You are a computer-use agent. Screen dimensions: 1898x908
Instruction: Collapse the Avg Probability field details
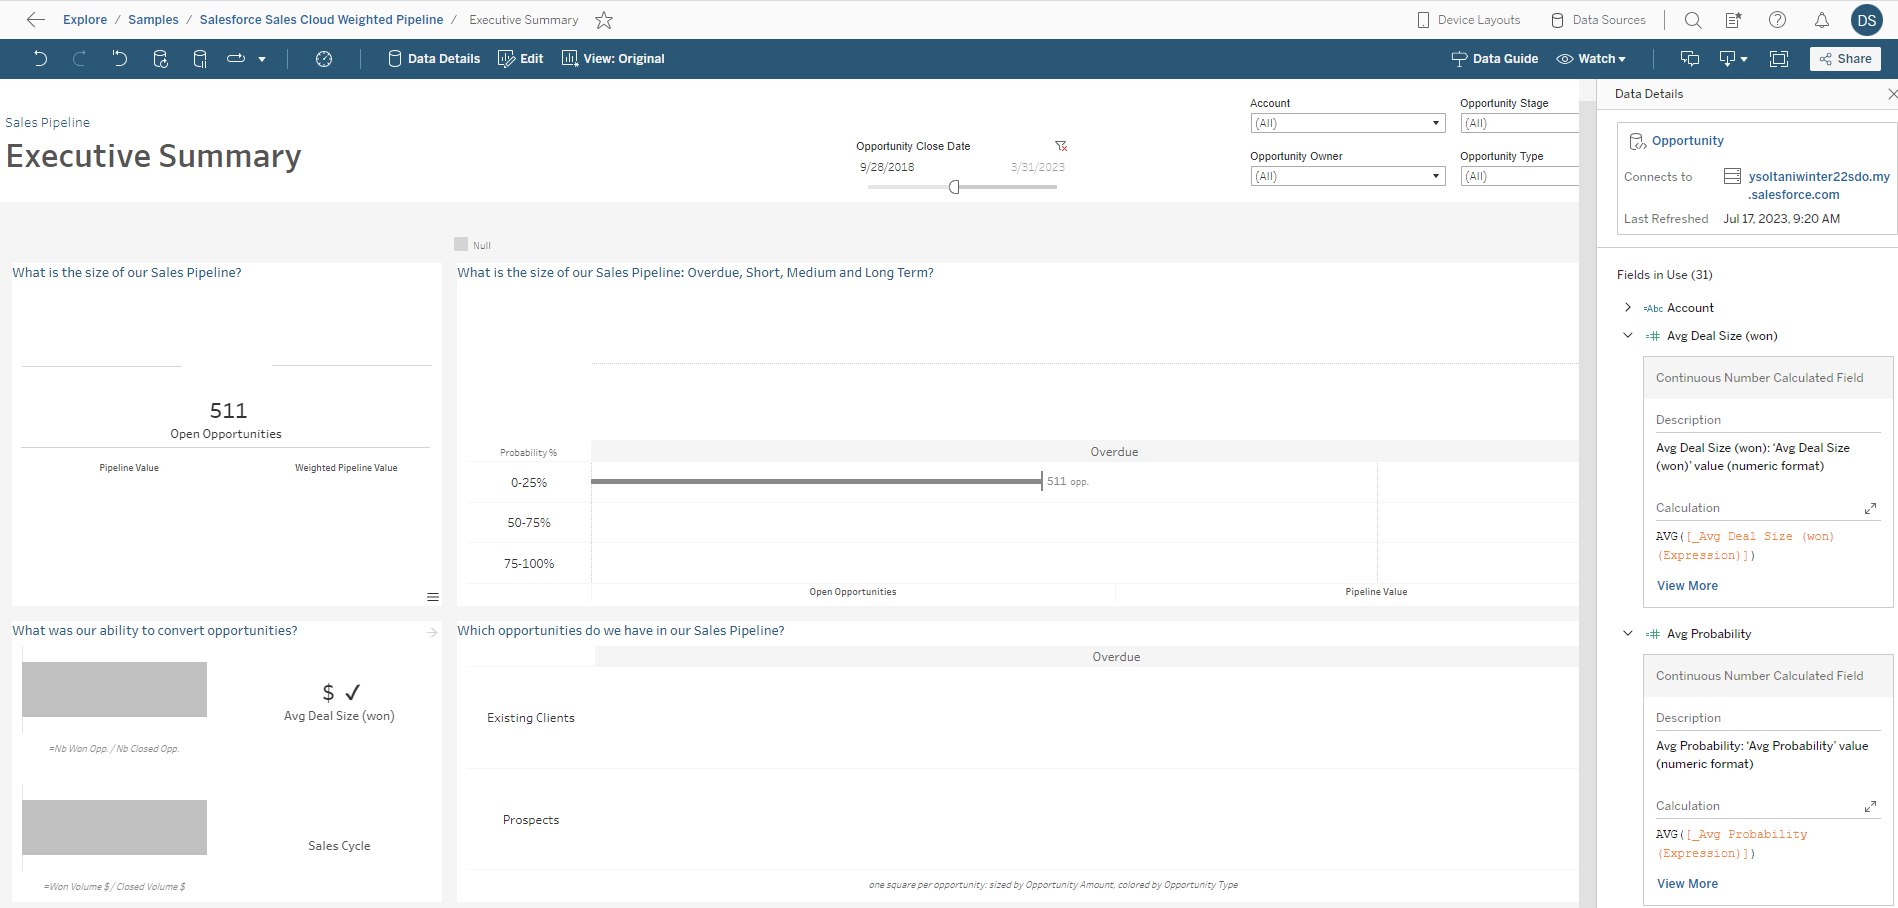pos(1627,633)
